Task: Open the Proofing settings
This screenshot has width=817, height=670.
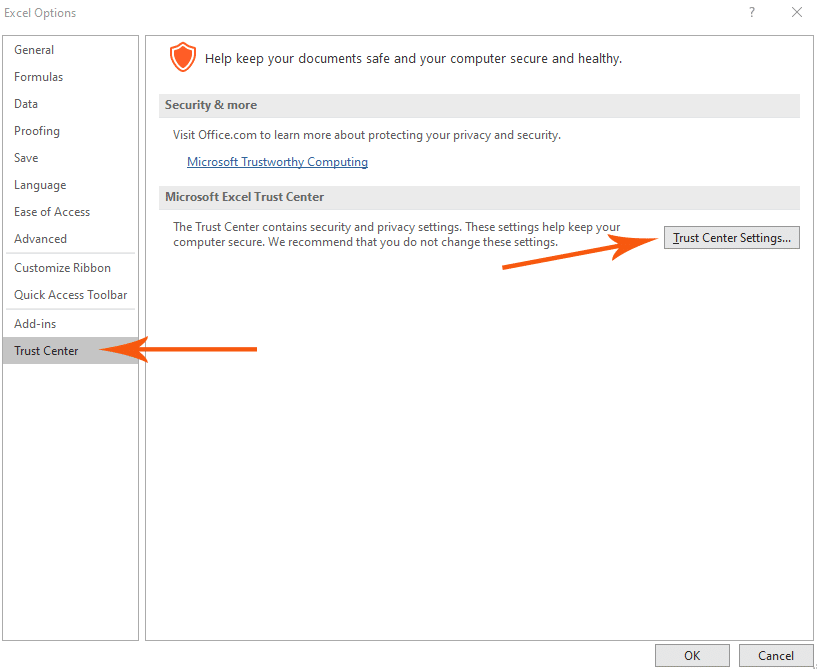Action: click(36, 130)
